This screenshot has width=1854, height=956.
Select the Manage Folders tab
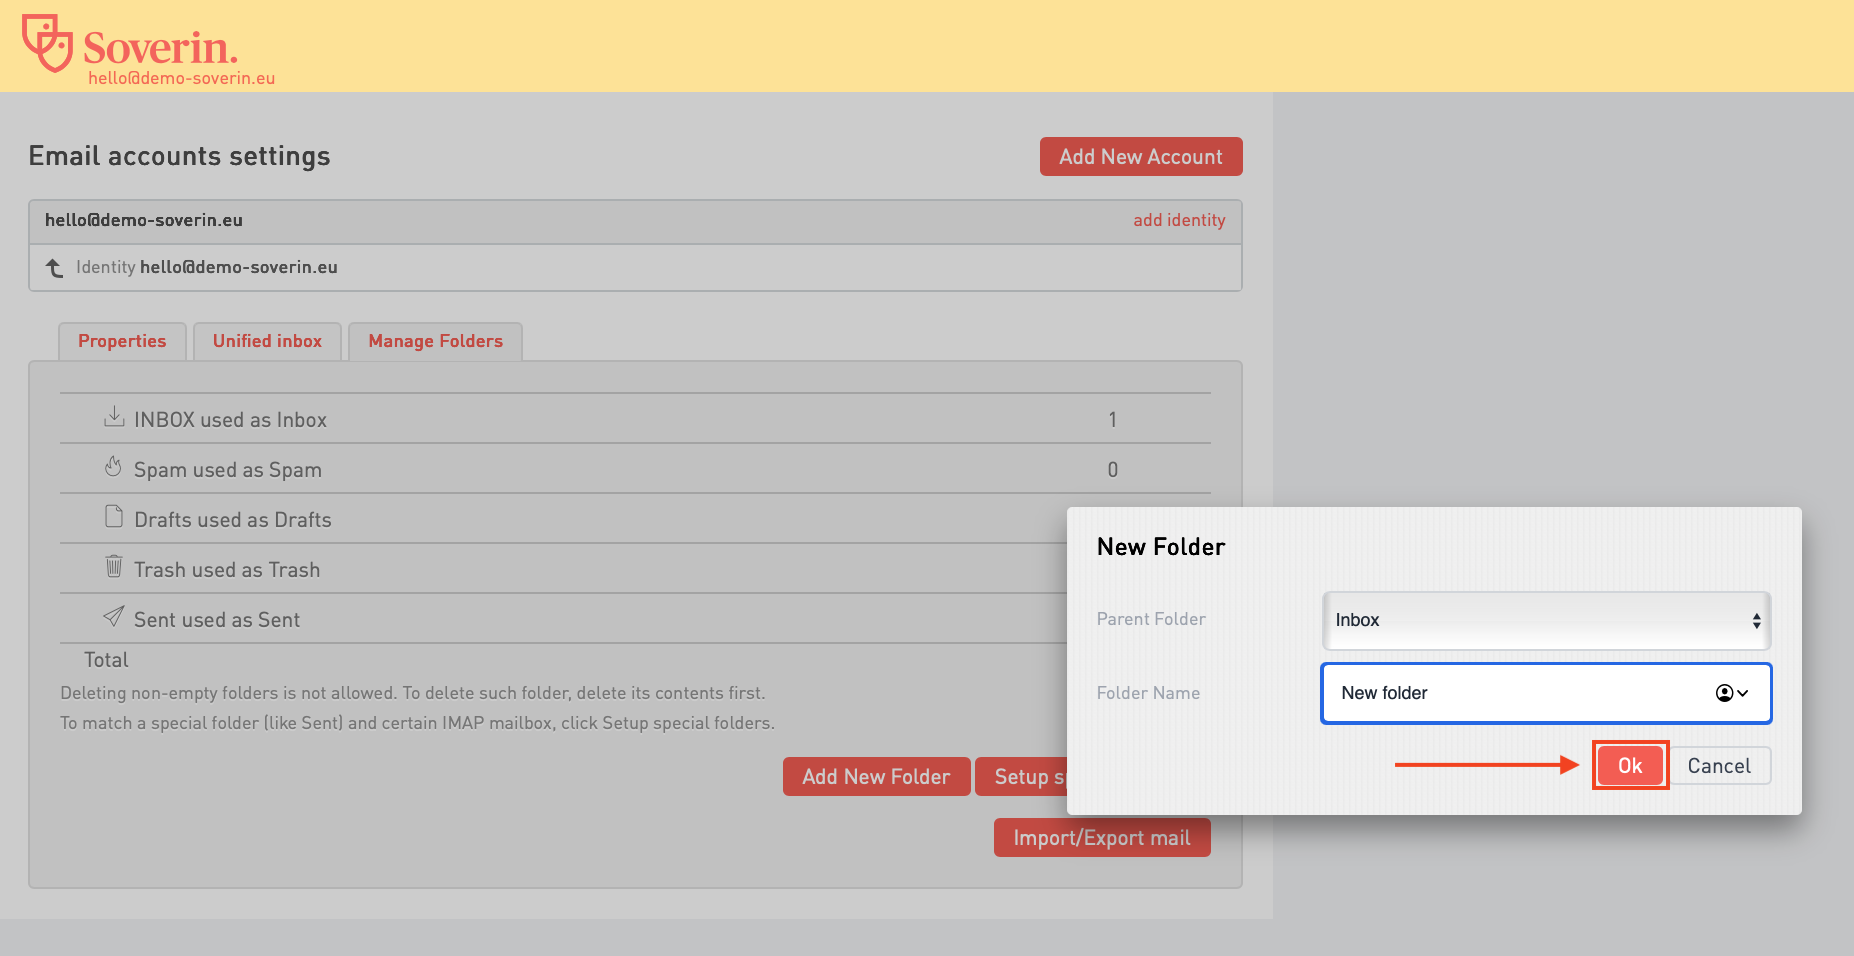[435, 341]
